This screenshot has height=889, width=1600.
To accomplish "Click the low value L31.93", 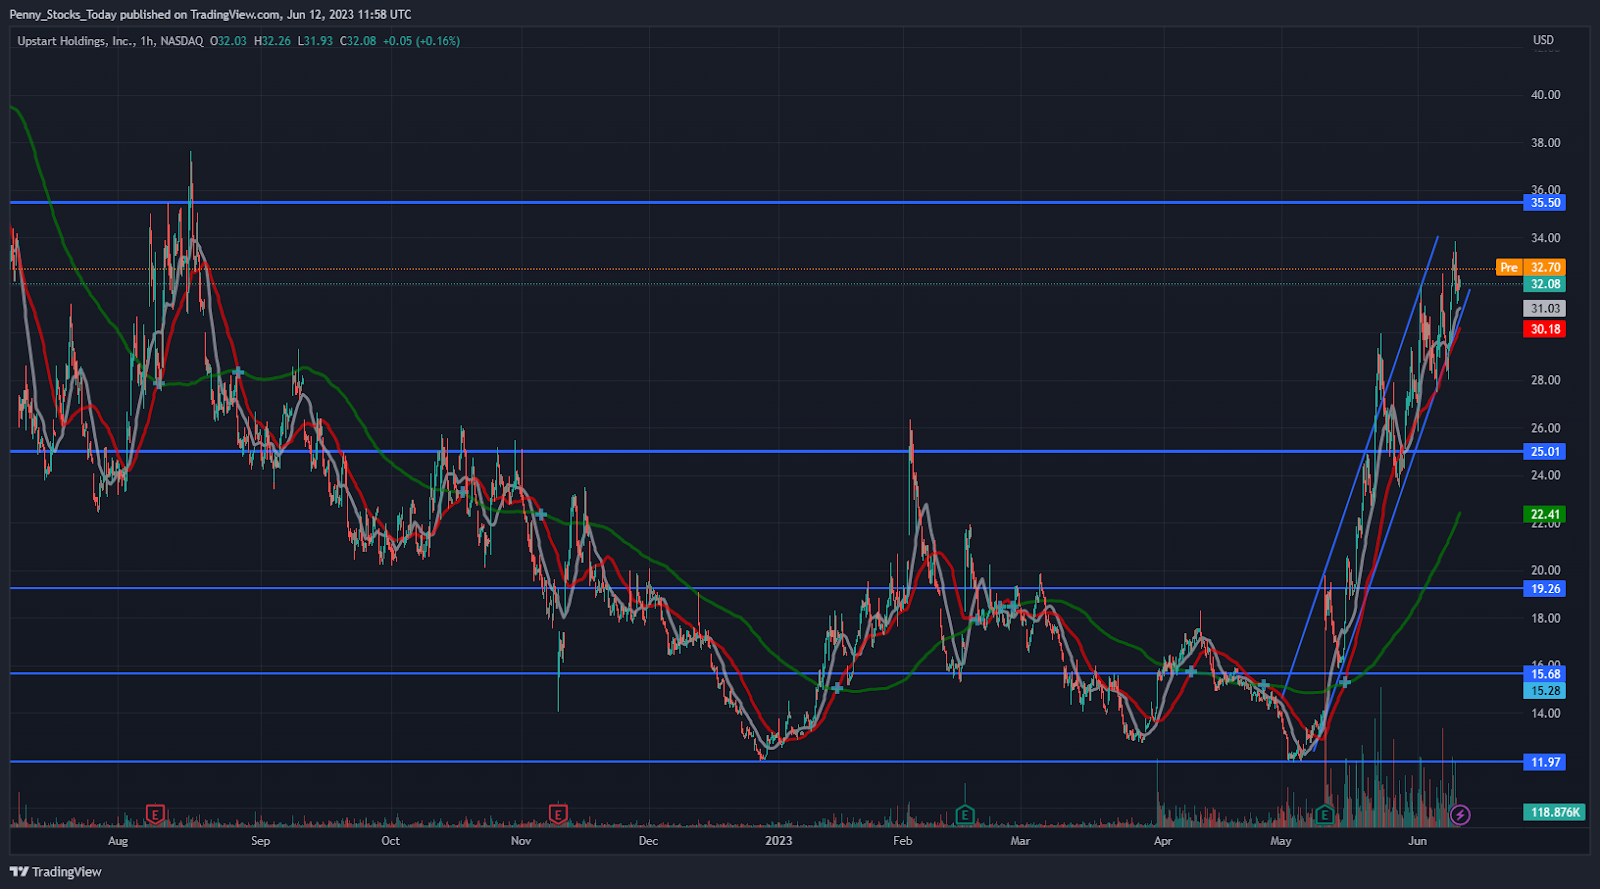I will [x=315, y=41].
